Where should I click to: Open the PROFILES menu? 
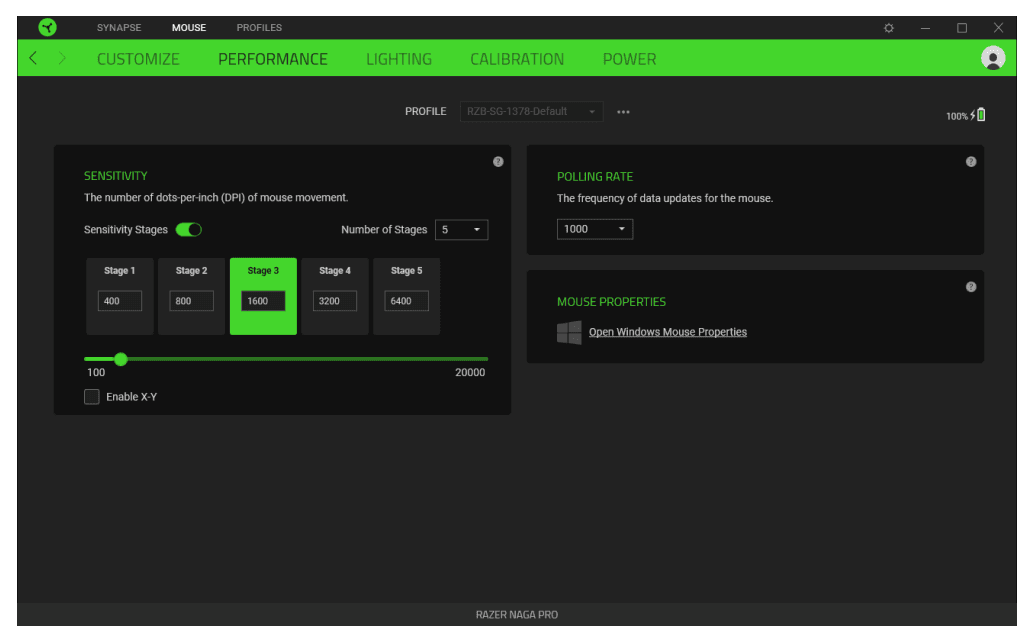(x=259, y=27)
